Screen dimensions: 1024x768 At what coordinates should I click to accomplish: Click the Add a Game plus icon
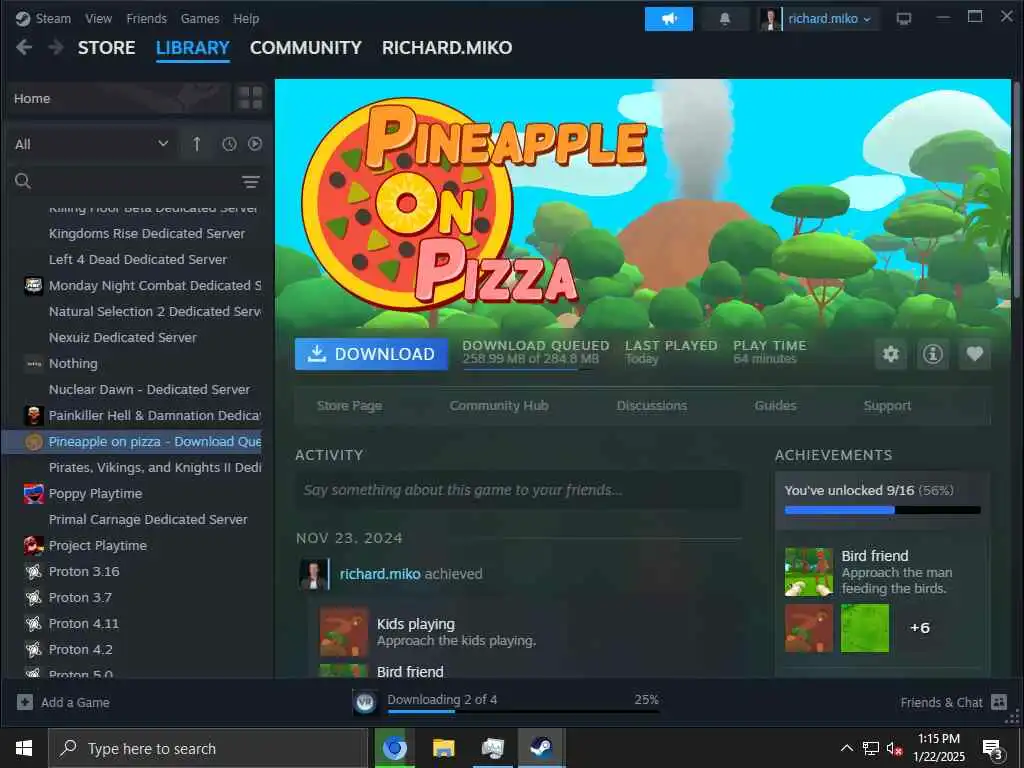pyautogui.click(x=25, y=702)
